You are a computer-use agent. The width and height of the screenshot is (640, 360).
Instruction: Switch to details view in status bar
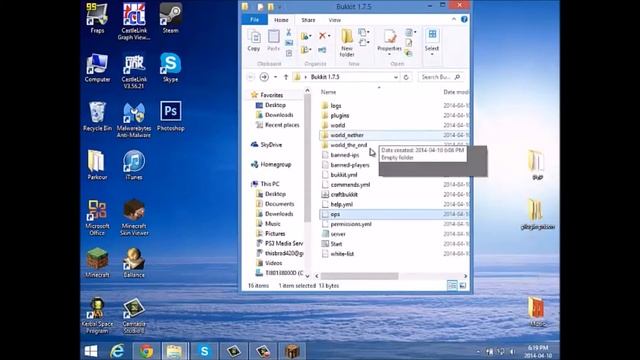pyautogui.click(x=452, y=286)
